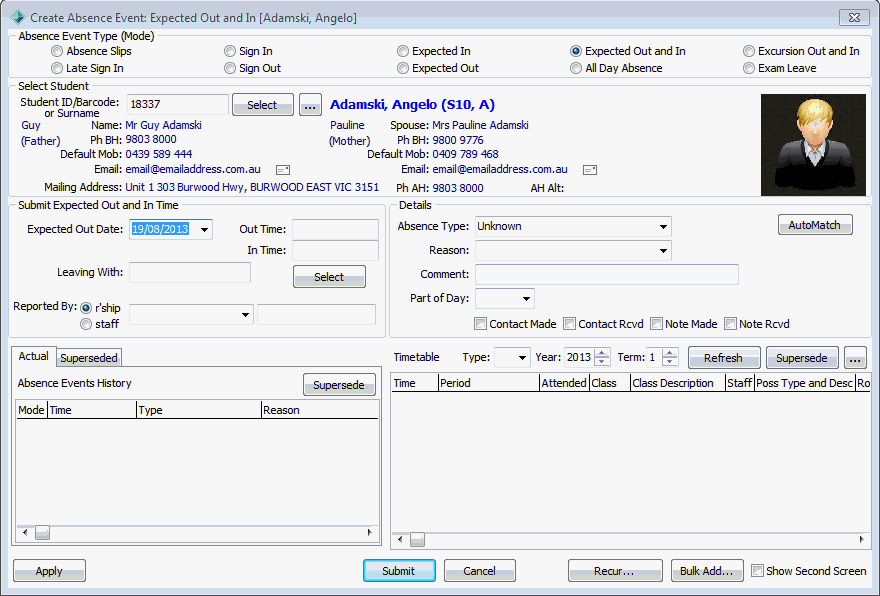Screen dimensions: 880x596
Task: Click the Select button for Leaving With
Action: tap(329, 277)
